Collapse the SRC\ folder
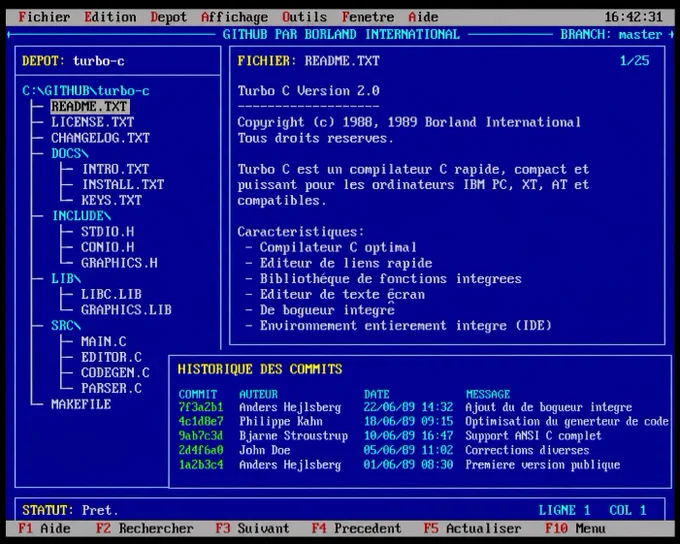The width and height of the screenshot is (680, 544). coord(66,325)
